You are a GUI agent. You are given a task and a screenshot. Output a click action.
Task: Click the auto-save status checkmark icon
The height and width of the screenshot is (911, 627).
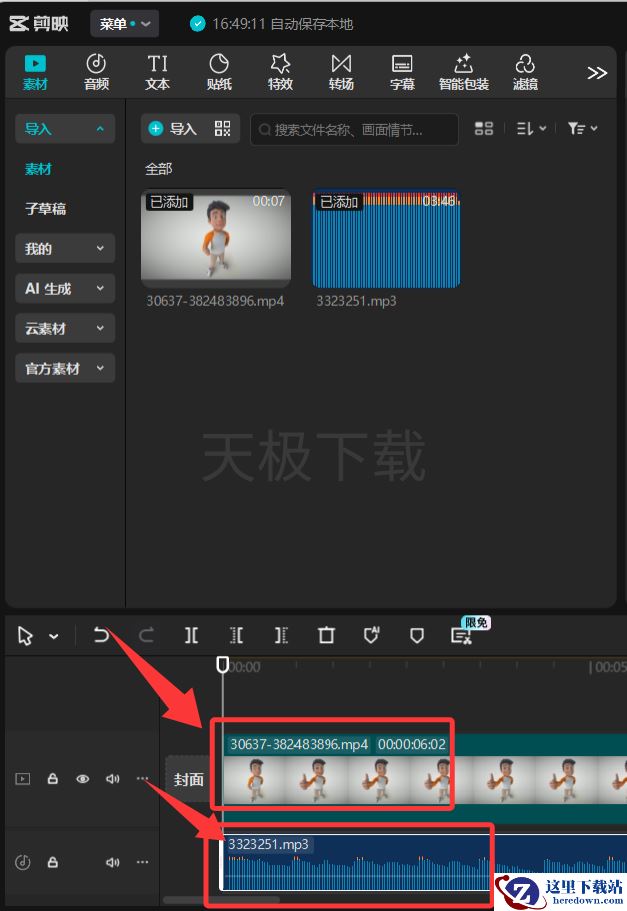198,24
